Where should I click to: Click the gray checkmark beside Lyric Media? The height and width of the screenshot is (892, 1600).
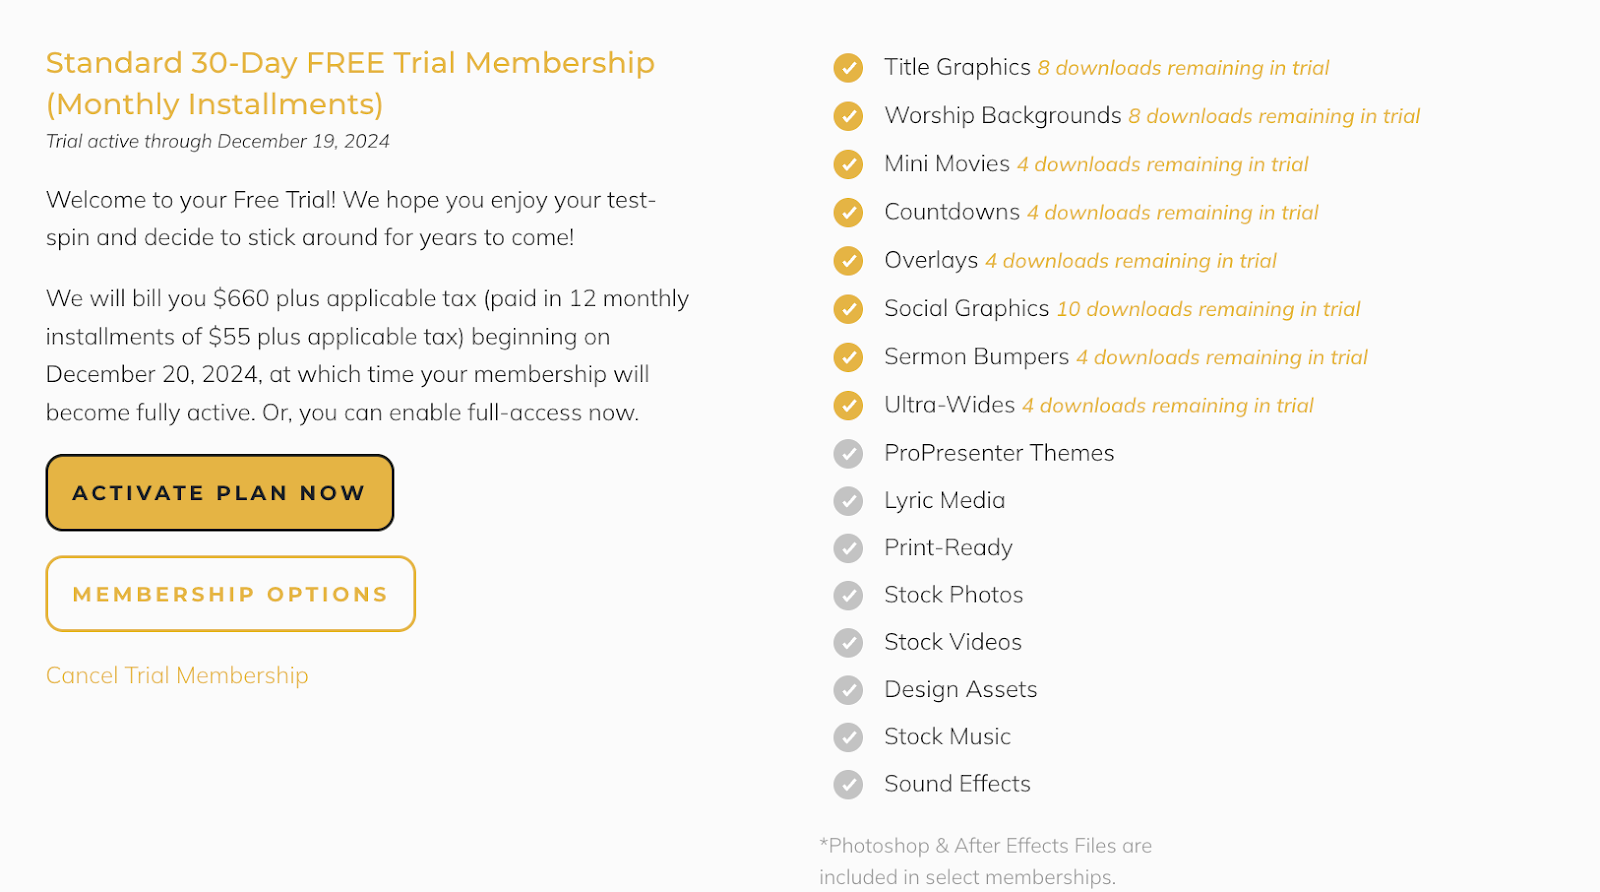848,501
